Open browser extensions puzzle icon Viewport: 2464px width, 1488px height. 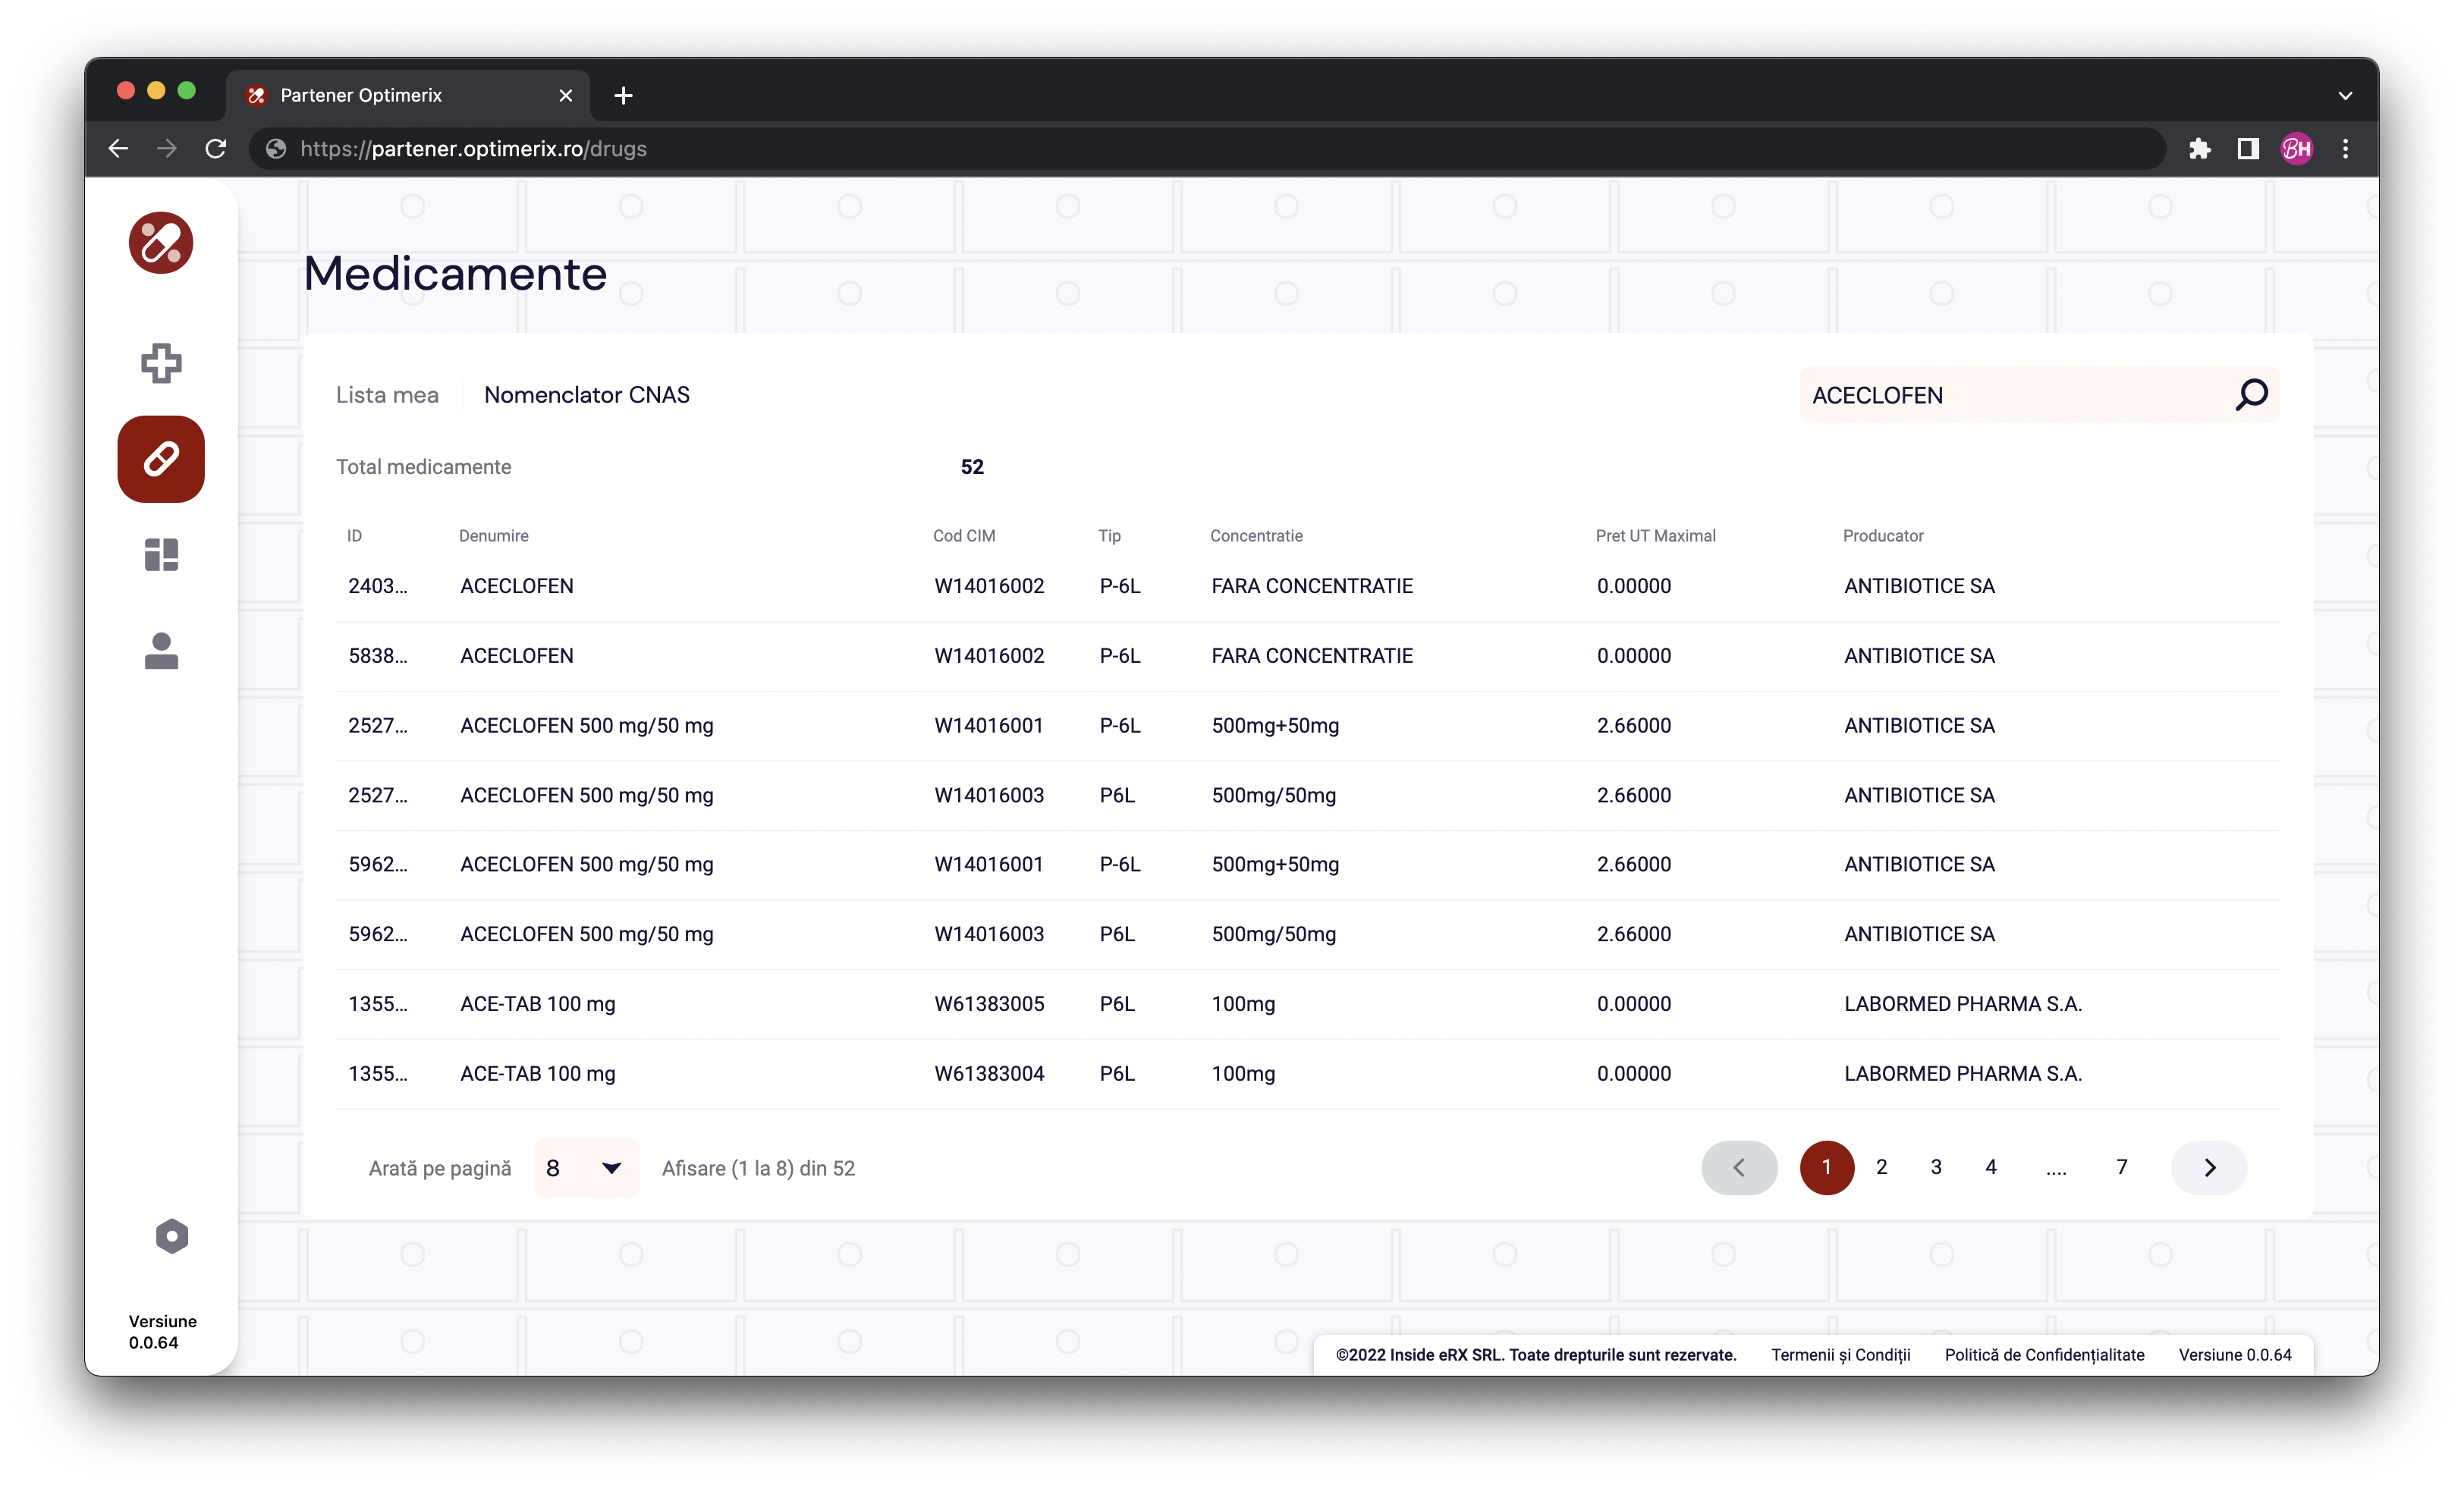tap(2199, 149)
